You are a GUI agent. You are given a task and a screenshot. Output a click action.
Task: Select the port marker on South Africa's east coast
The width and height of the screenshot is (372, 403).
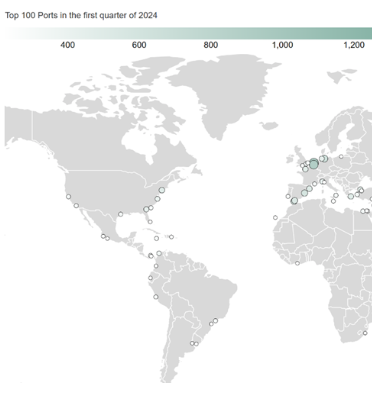pos(365,333)
